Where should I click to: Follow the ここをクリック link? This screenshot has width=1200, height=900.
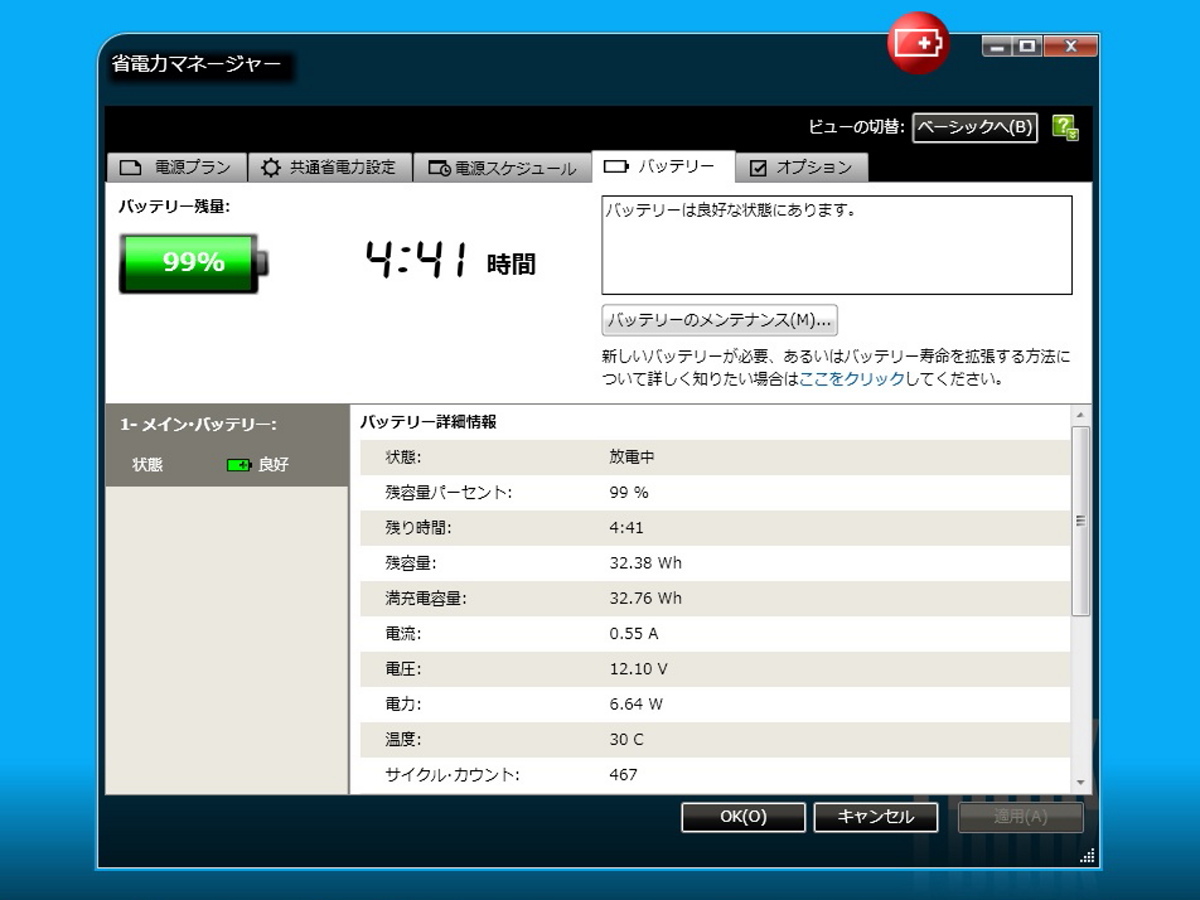pos(851,379)
